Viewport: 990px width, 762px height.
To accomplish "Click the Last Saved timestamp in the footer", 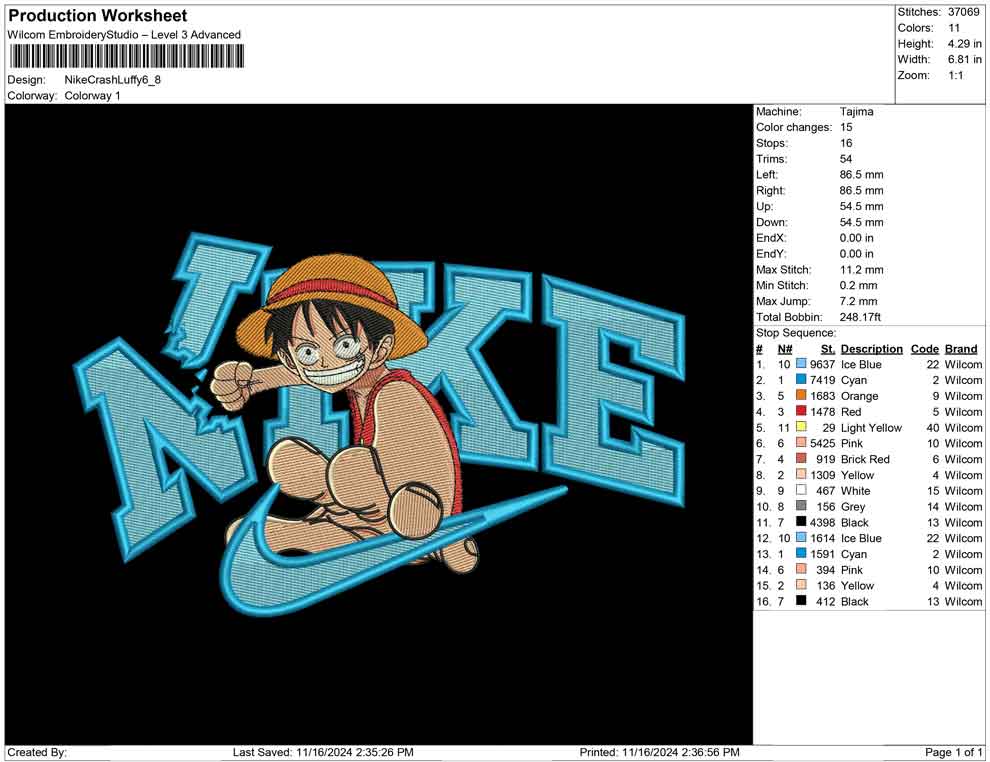I will [323, 752].
